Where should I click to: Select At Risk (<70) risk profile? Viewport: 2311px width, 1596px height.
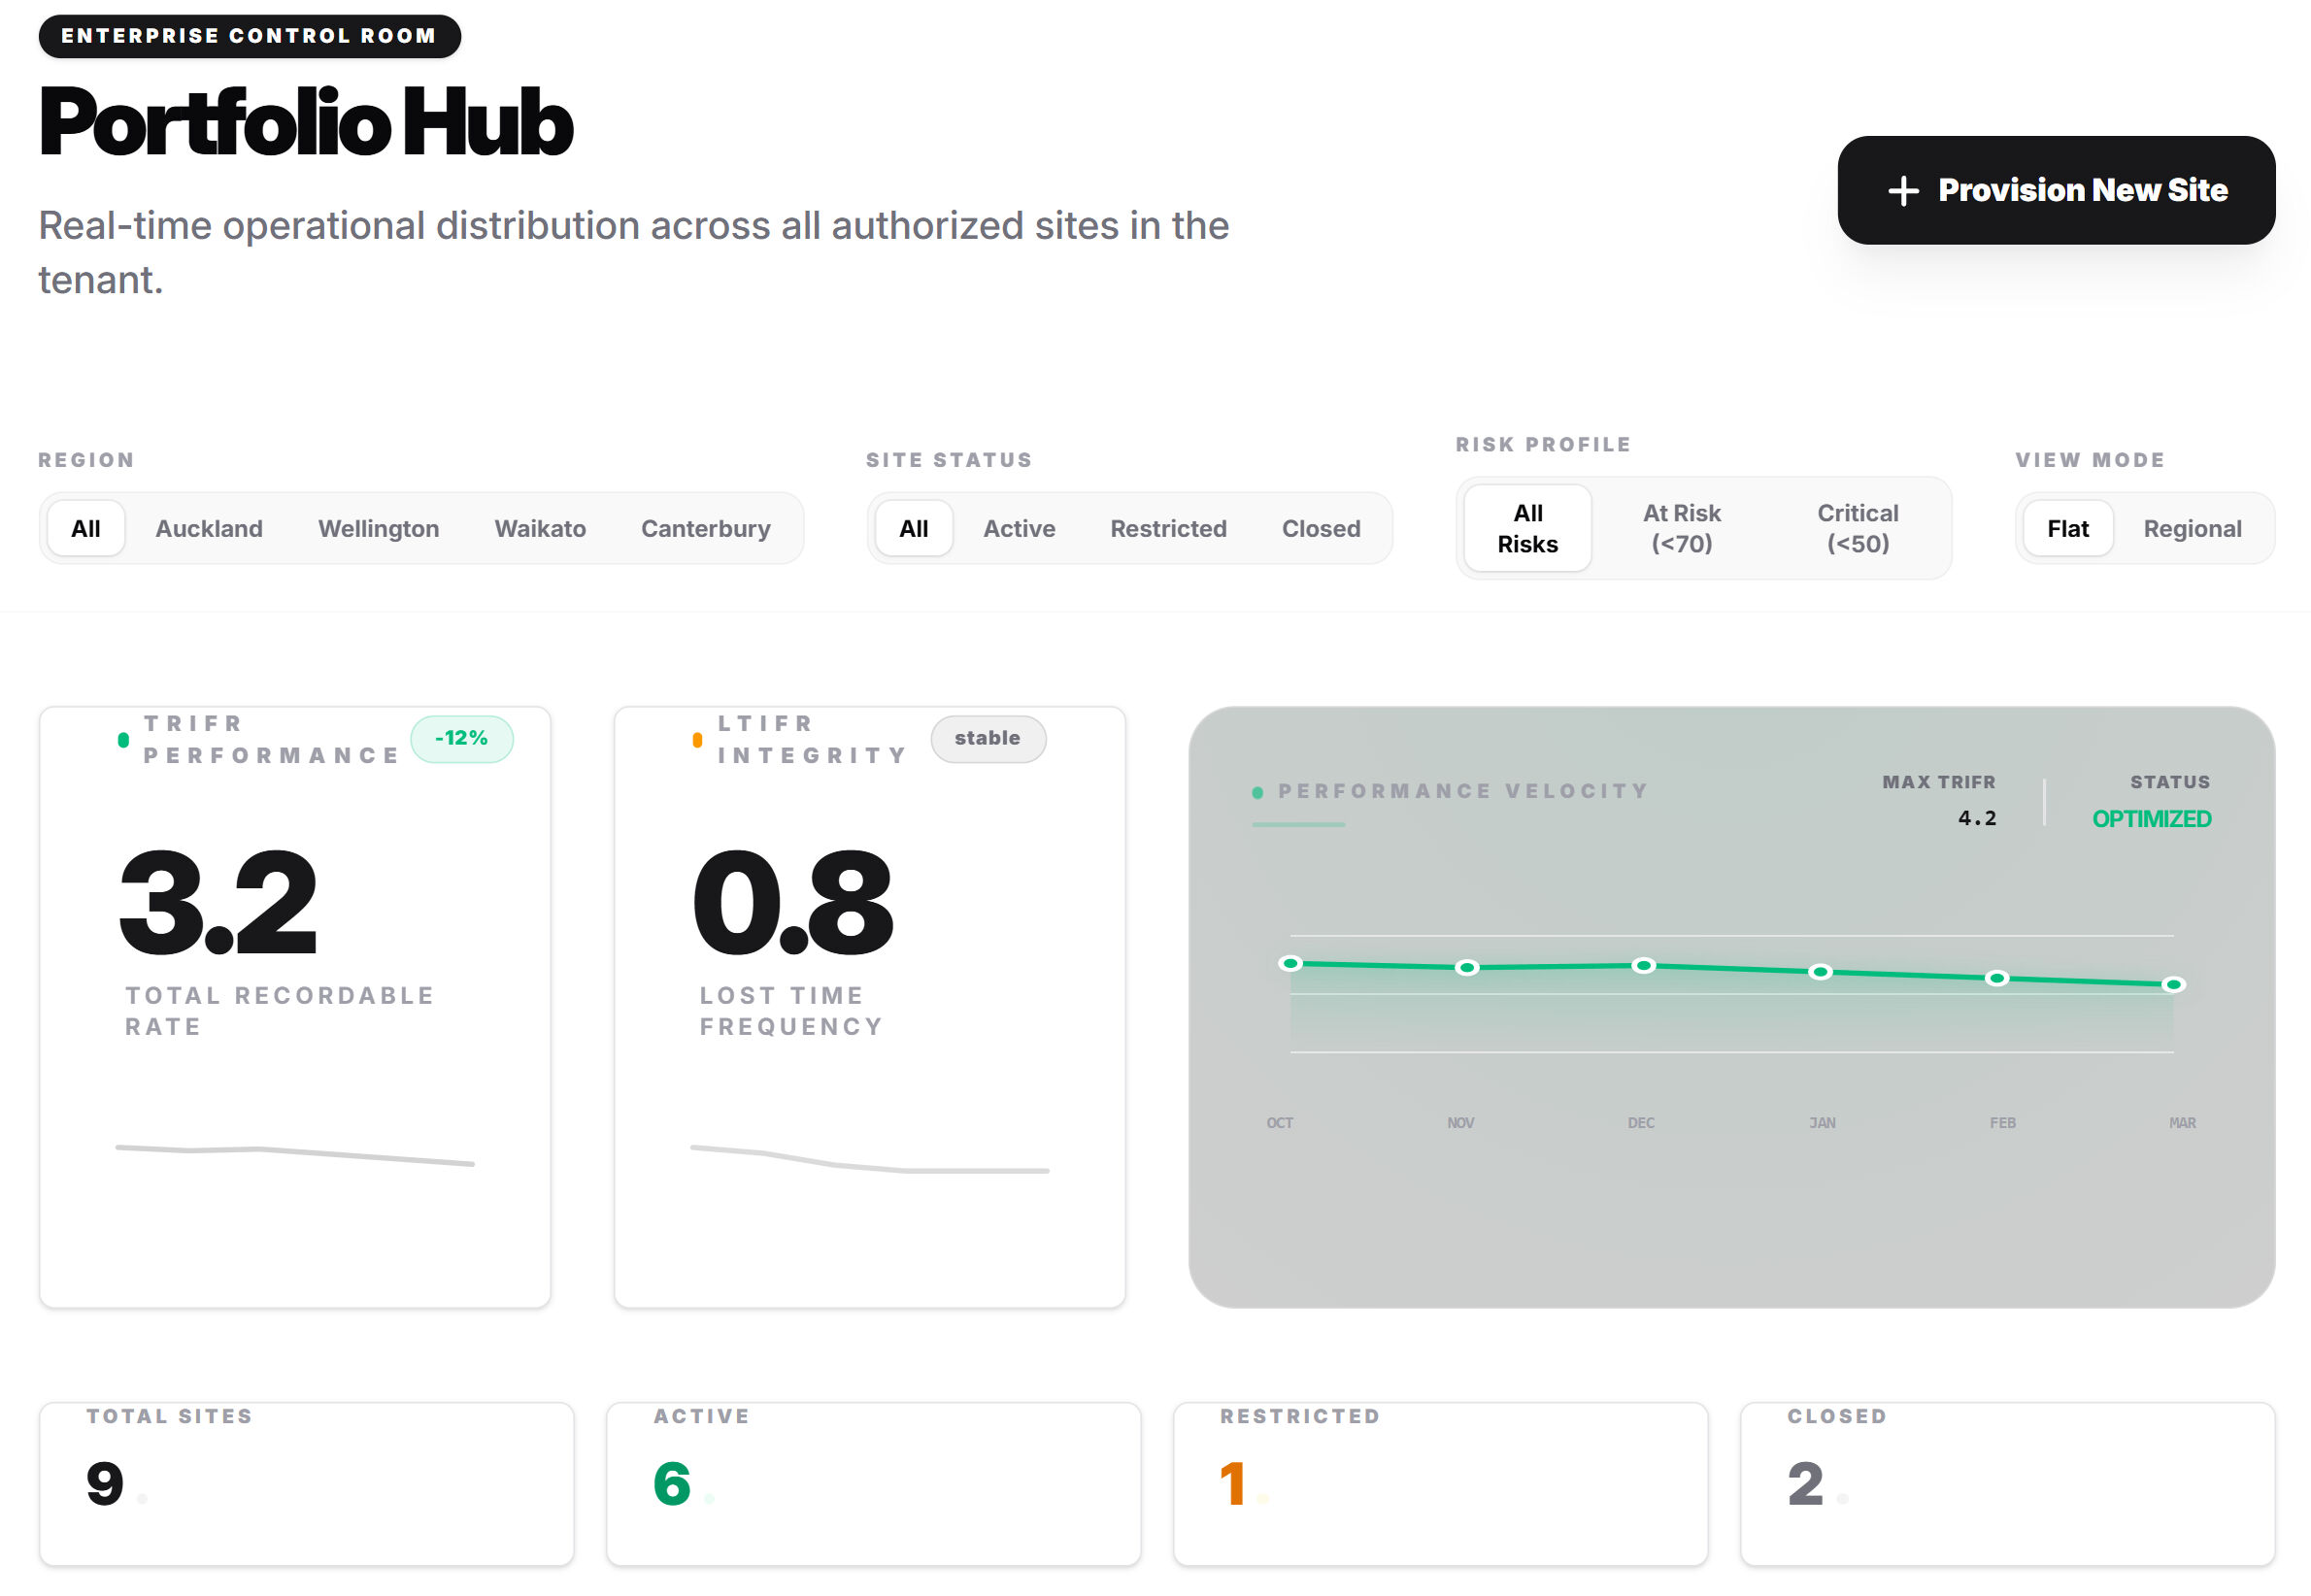[x=1681, y=528]
